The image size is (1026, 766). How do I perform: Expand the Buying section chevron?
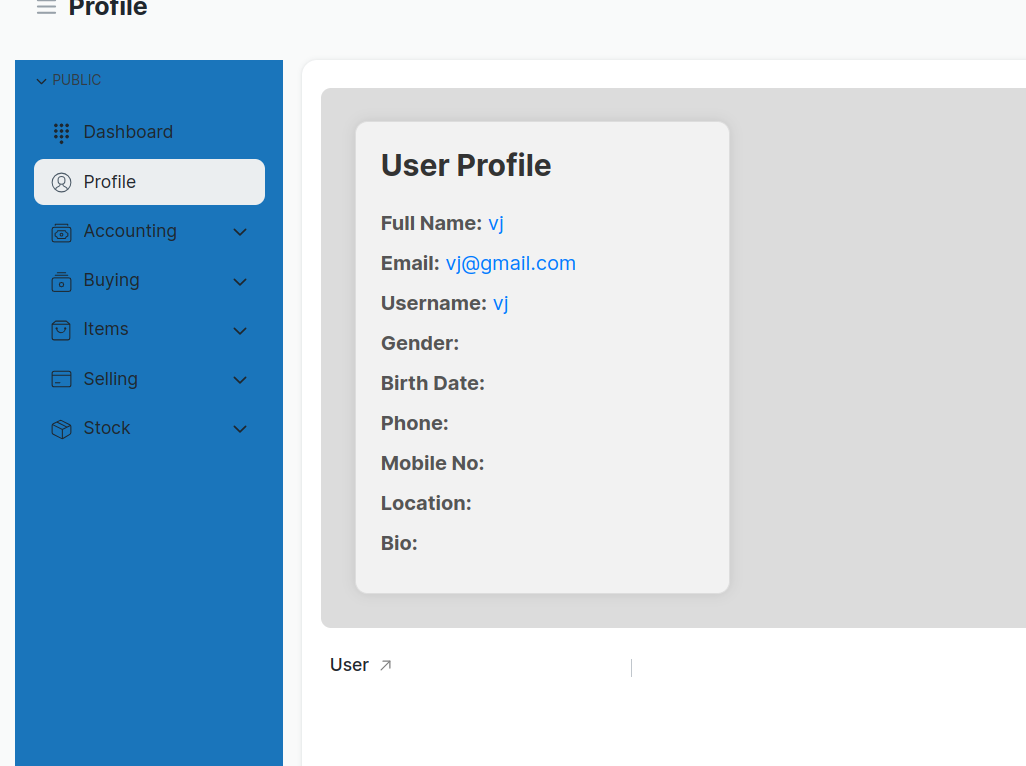pos(240,282)
